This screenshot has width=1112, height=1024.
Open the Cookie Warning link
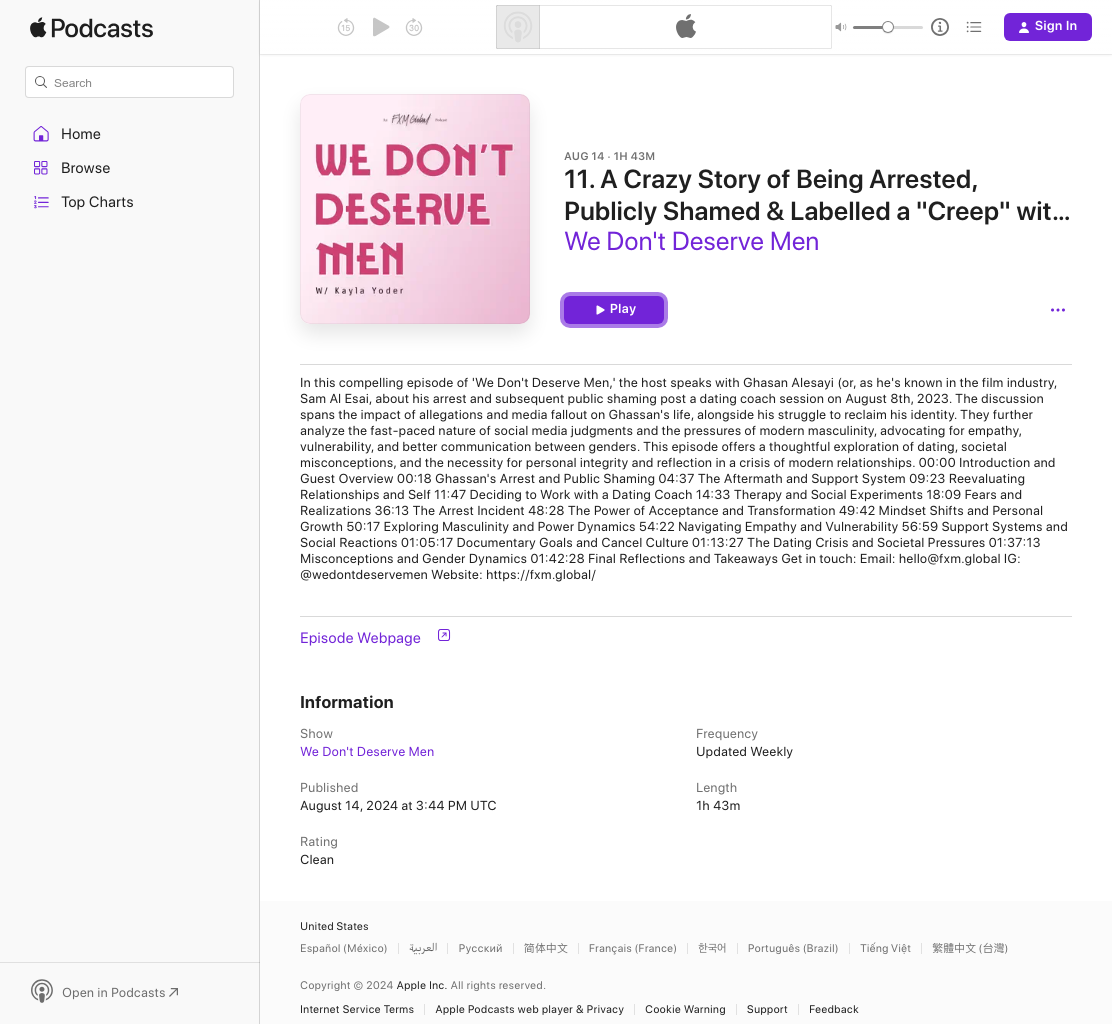point(685,1009)
